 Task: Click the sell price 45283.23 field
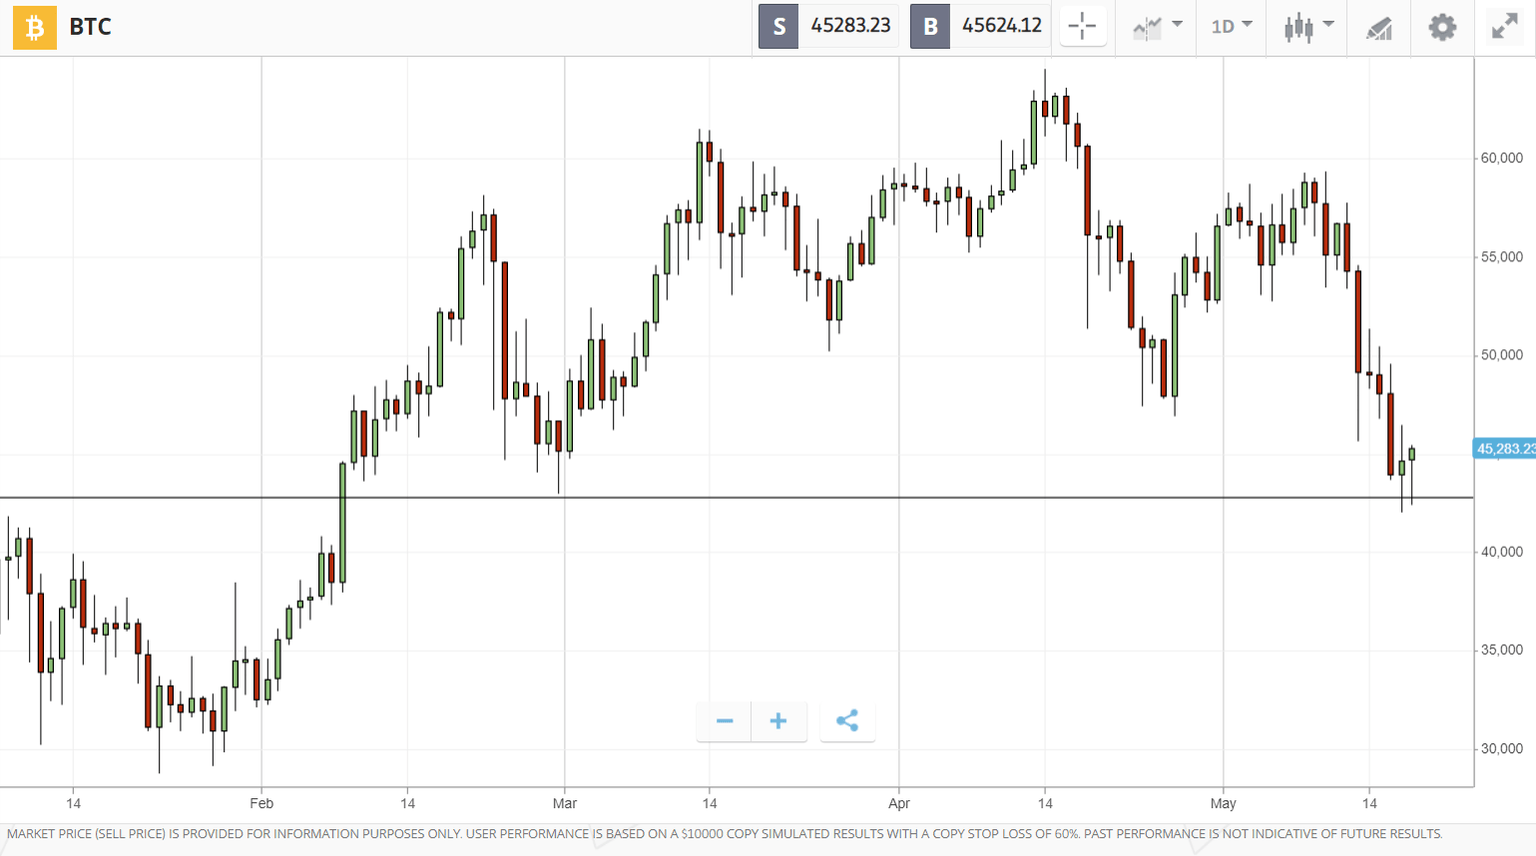850,26
